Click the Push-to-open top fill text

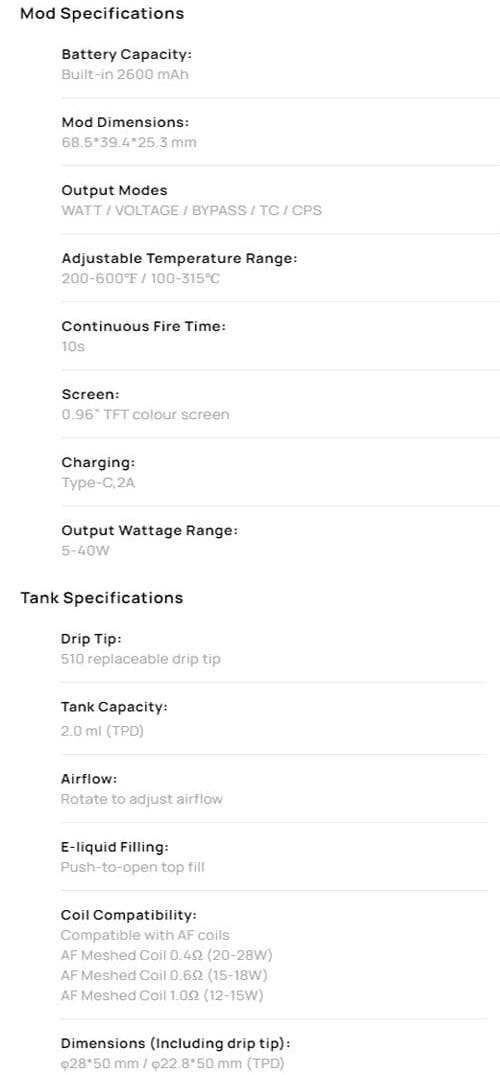pyautogui.click(x=132, y=867)
